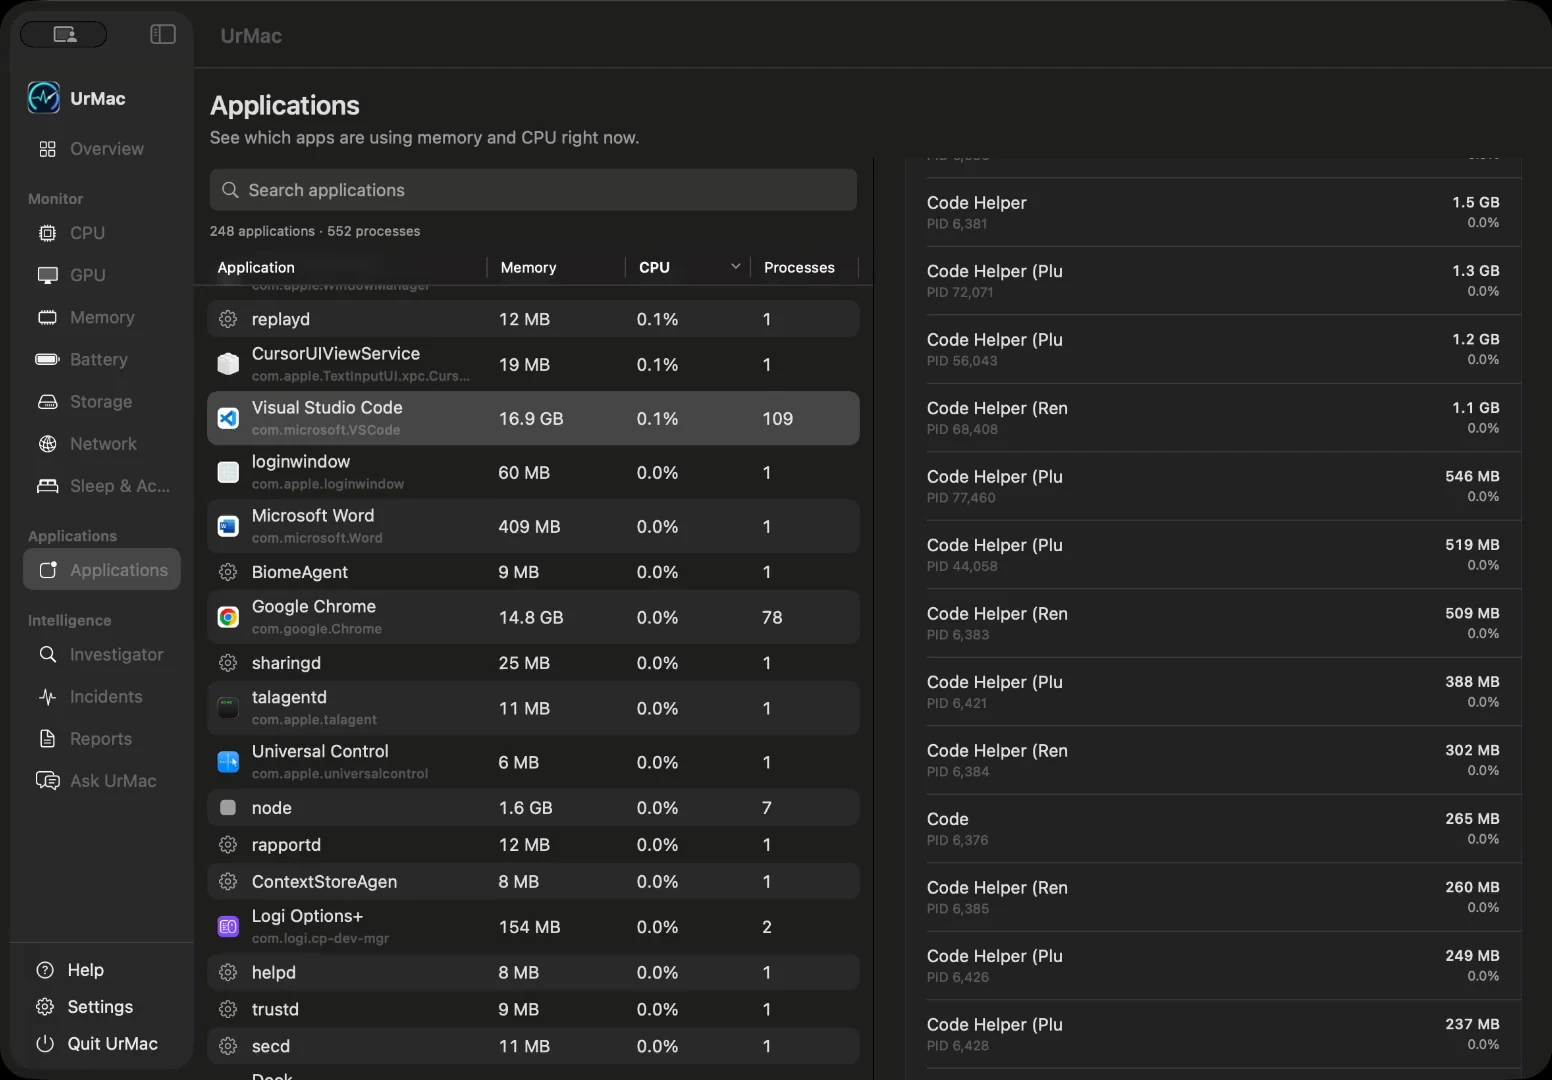
Task: Click the Universal Control app icon
Action: (228, 762)
